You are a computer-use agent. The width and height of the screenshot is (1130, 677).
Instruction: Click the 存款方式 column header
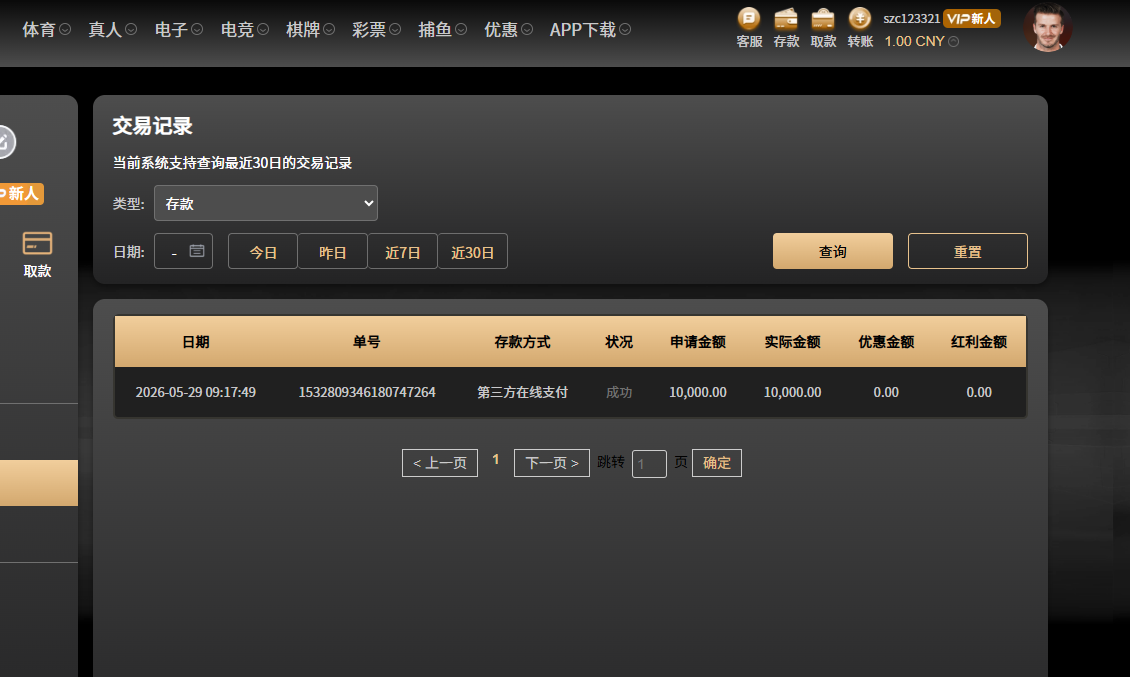(x=522, y=342)
